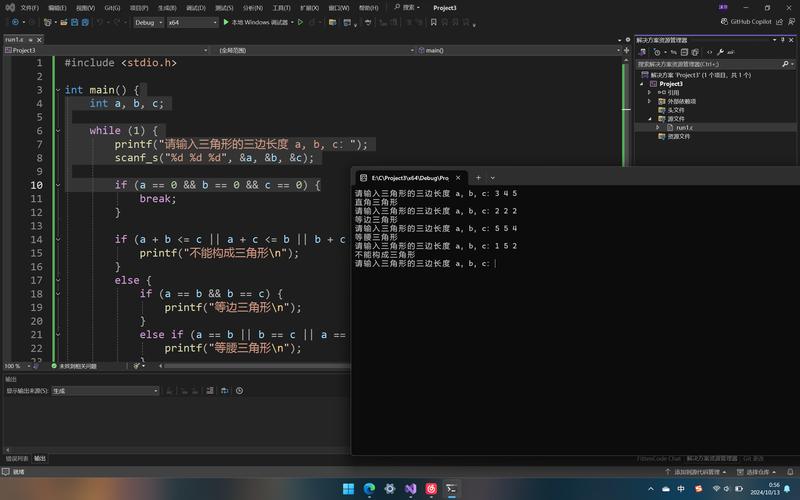
Task: Click the properties wrench icon
Action: click(x=720, y=52)
